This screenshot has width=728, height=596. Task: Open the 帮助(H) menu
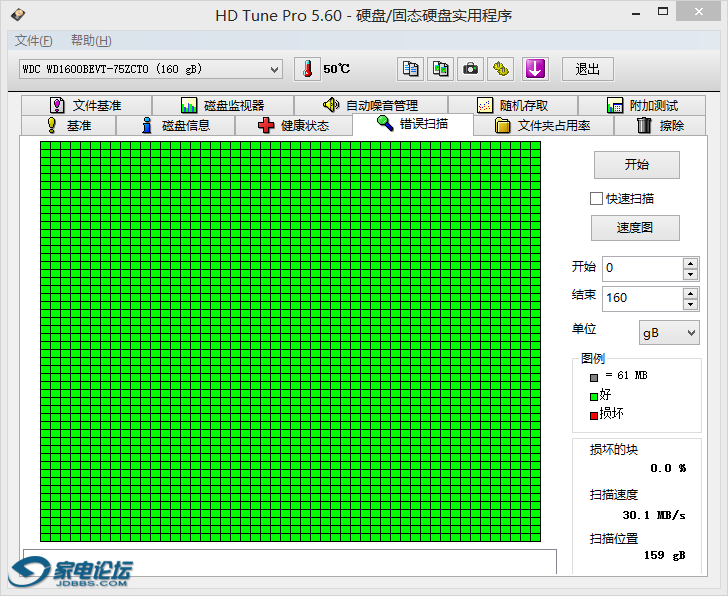(91, 41)
